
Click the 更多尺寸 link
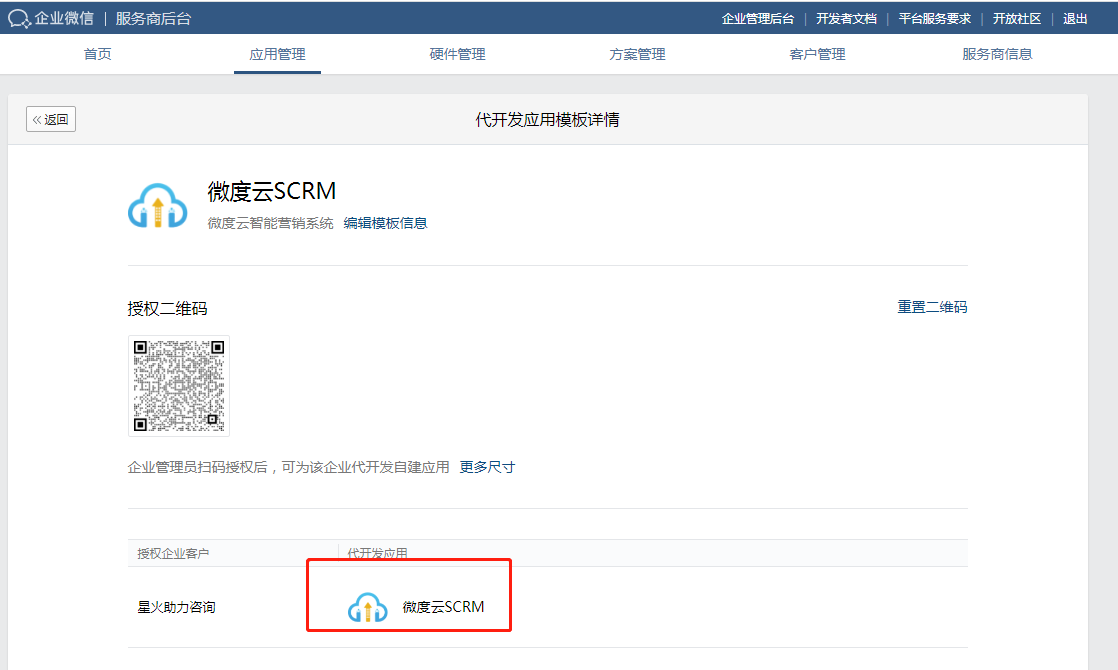coord(487,467)
